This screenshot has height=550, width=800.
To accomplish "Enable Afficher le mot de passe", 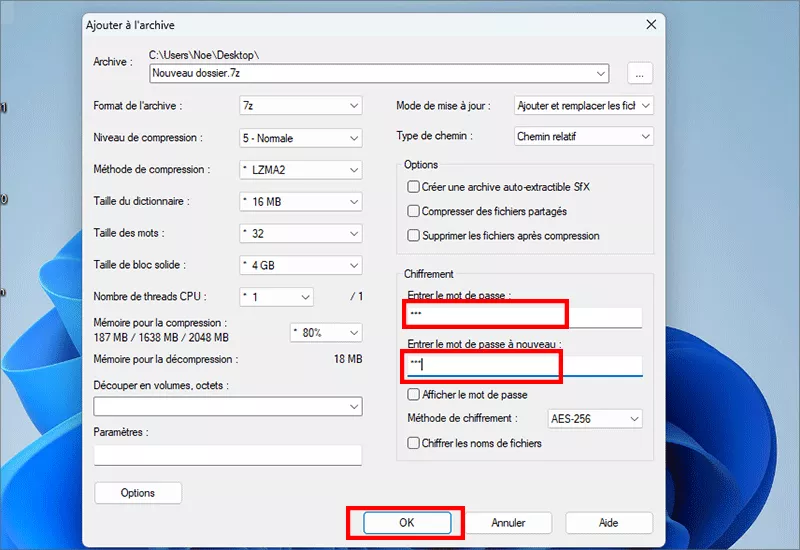I will pos(414,395).
